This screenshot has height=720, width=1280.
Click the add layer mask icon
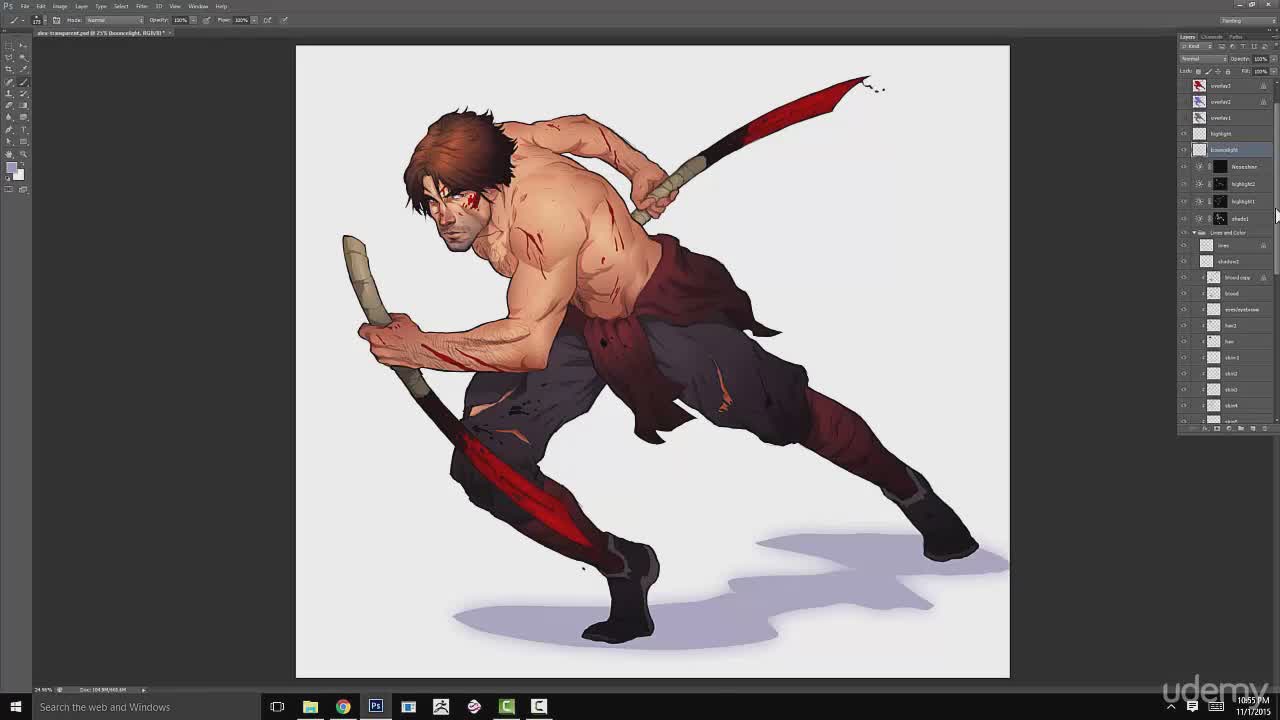(1217, 428)
